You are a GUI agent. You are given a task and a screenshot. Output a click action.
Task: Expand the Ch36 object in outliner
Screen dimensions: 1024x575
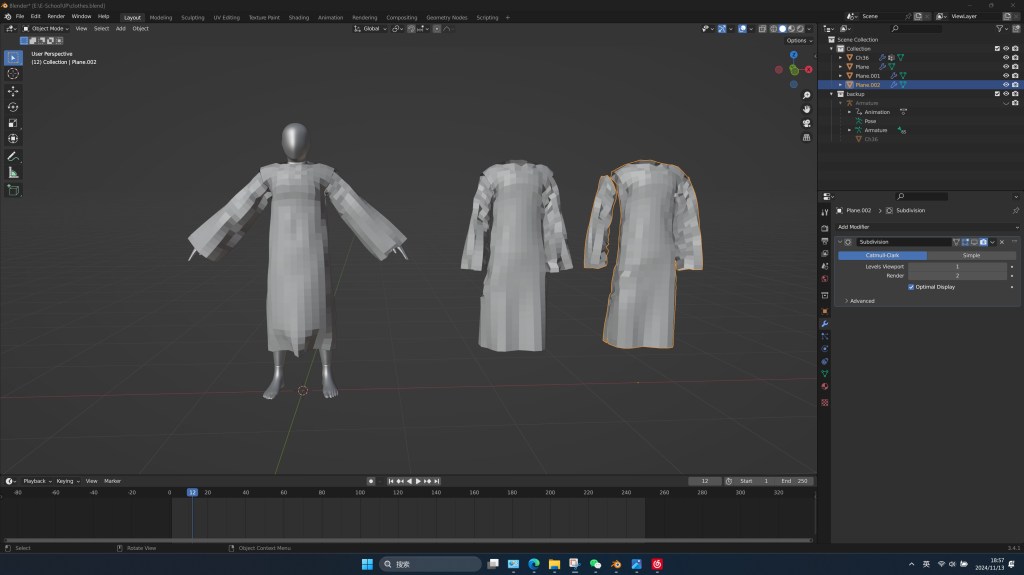(841, 58)
